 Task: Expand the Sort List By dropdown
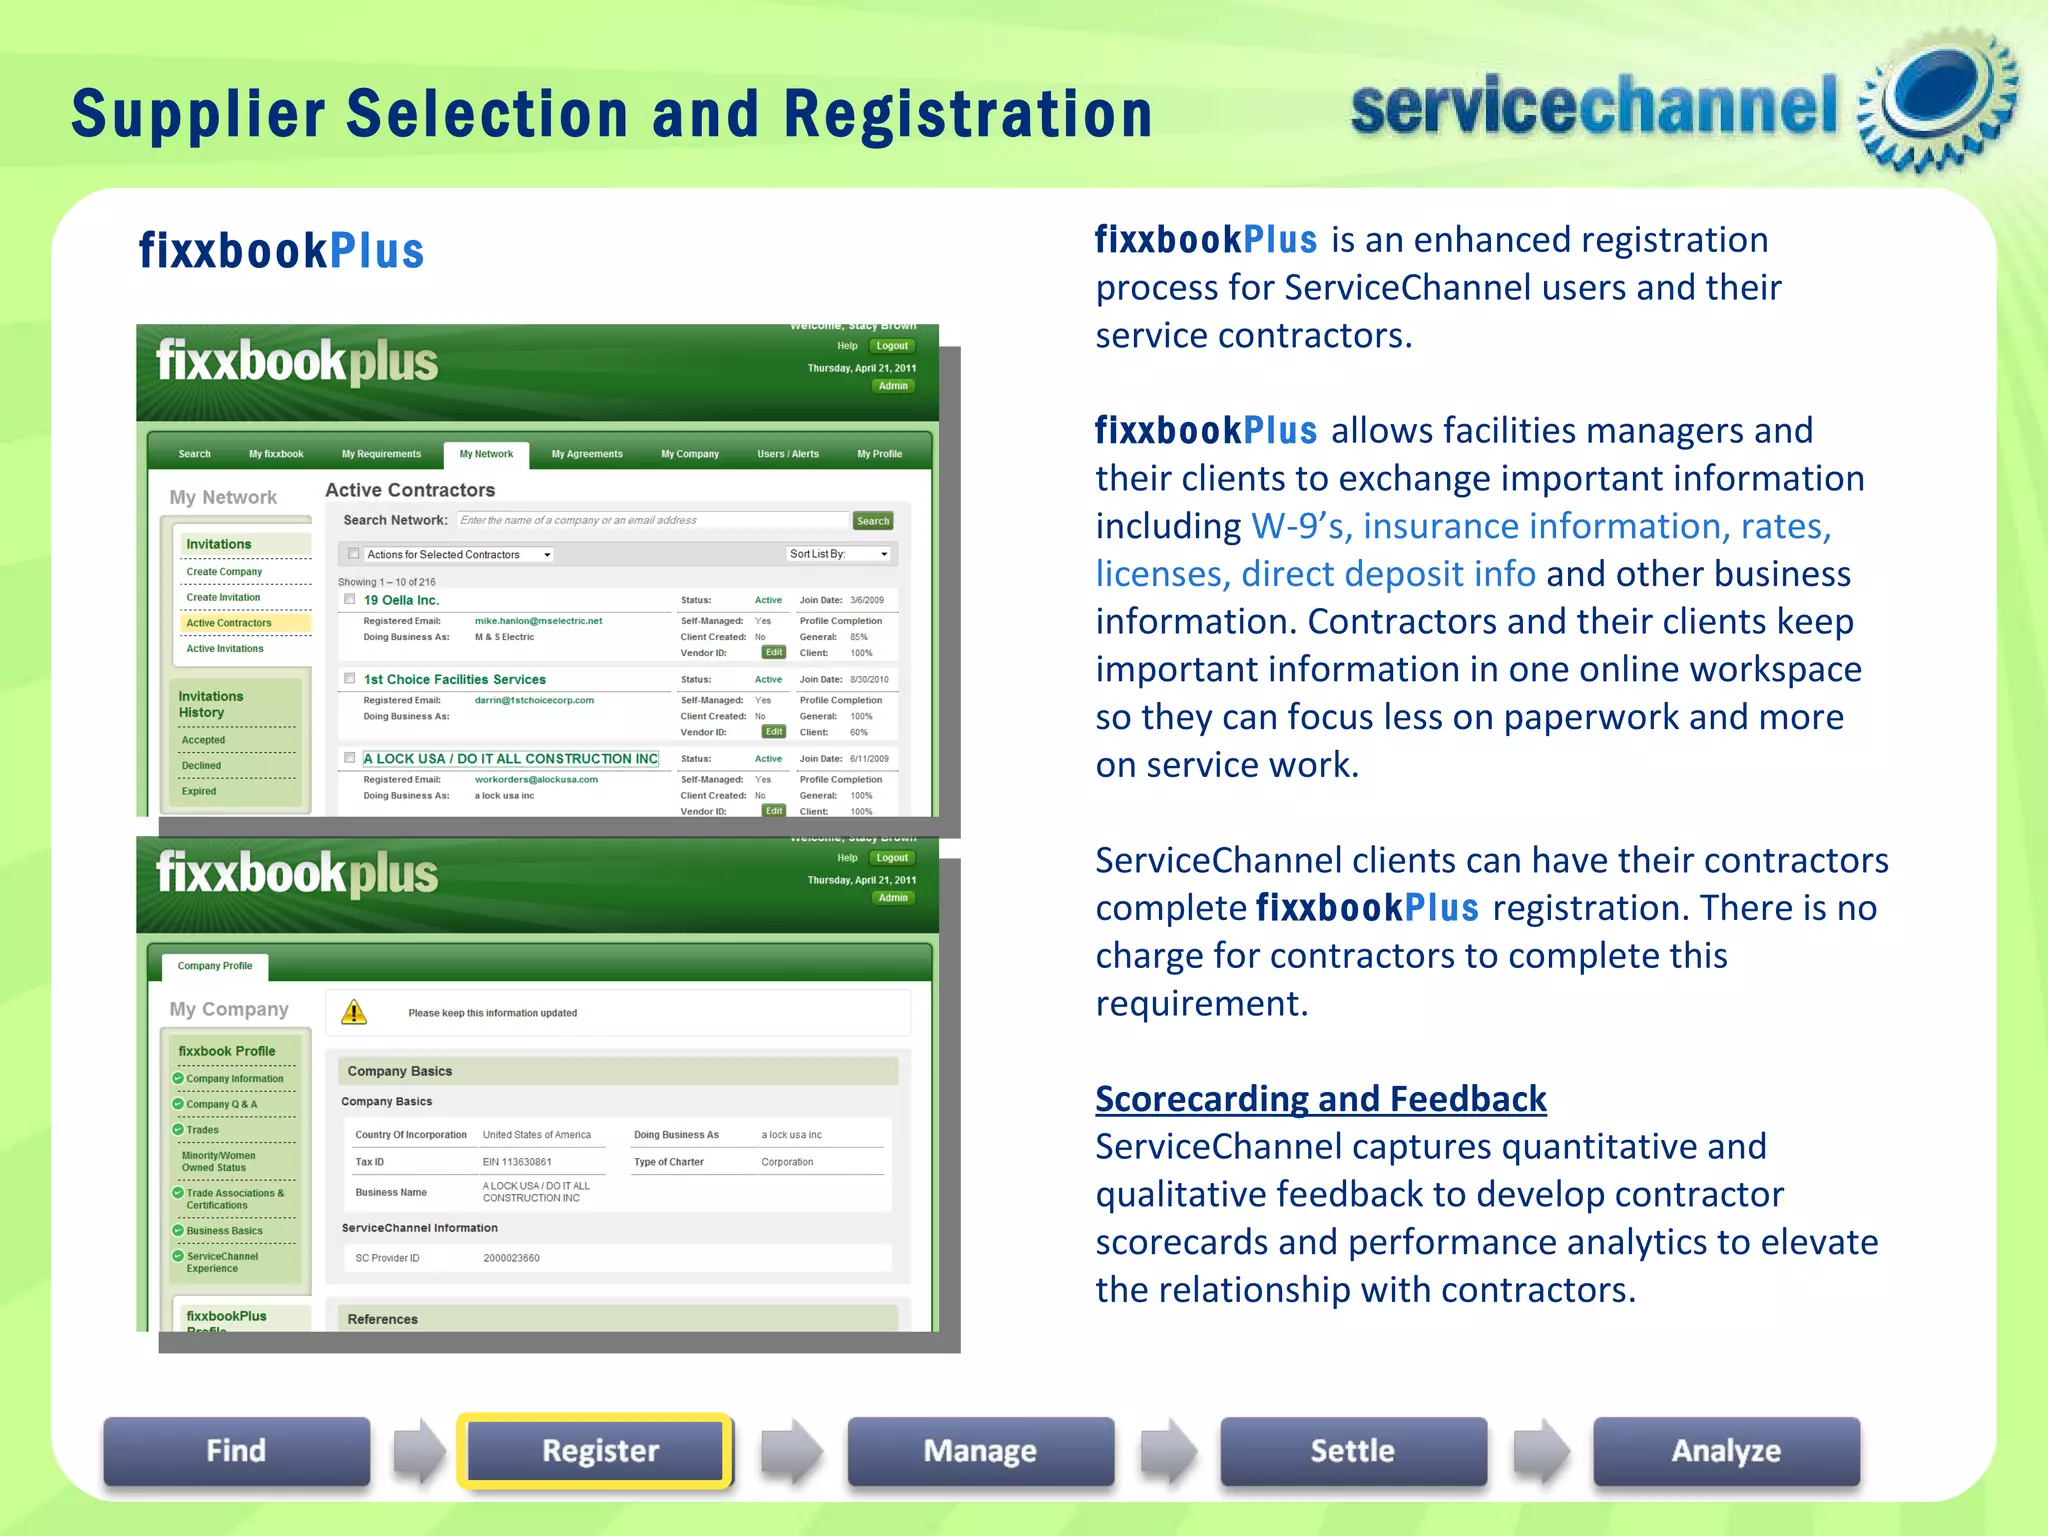click(x=838, y=554)
